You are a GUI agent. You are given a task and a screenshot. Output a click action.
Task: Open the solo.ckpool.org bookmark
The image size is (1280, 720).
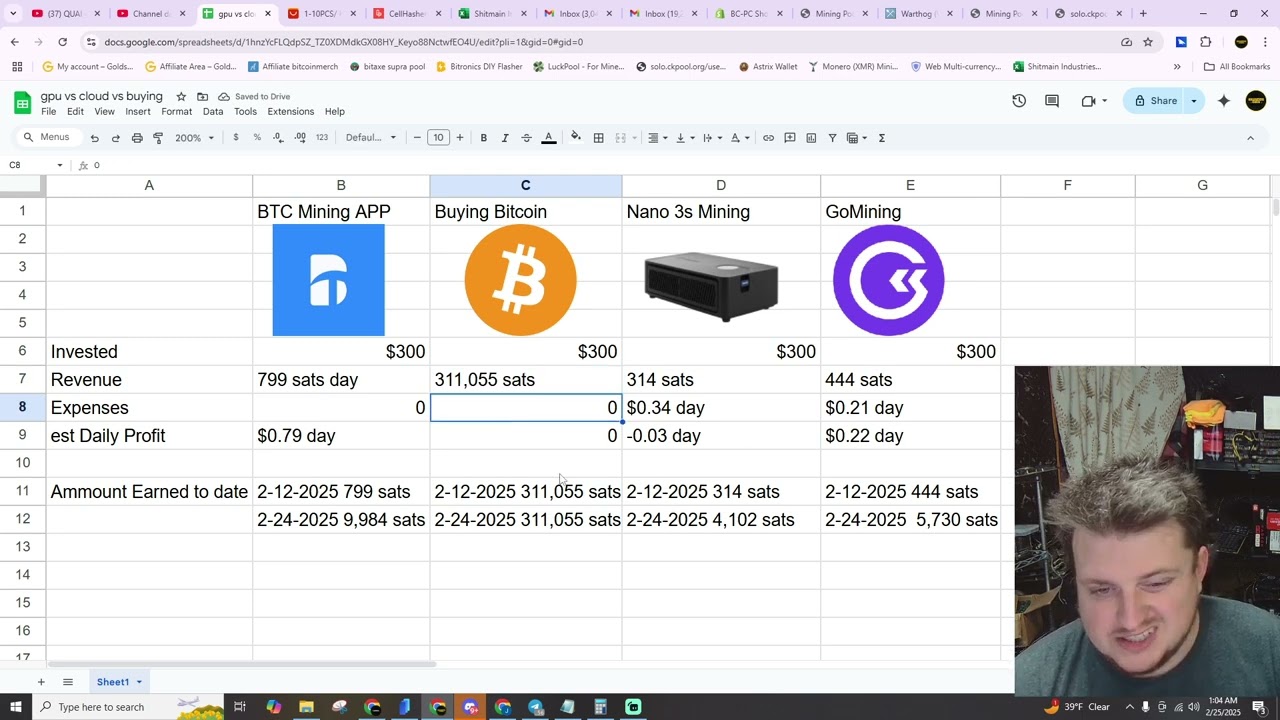681,67
